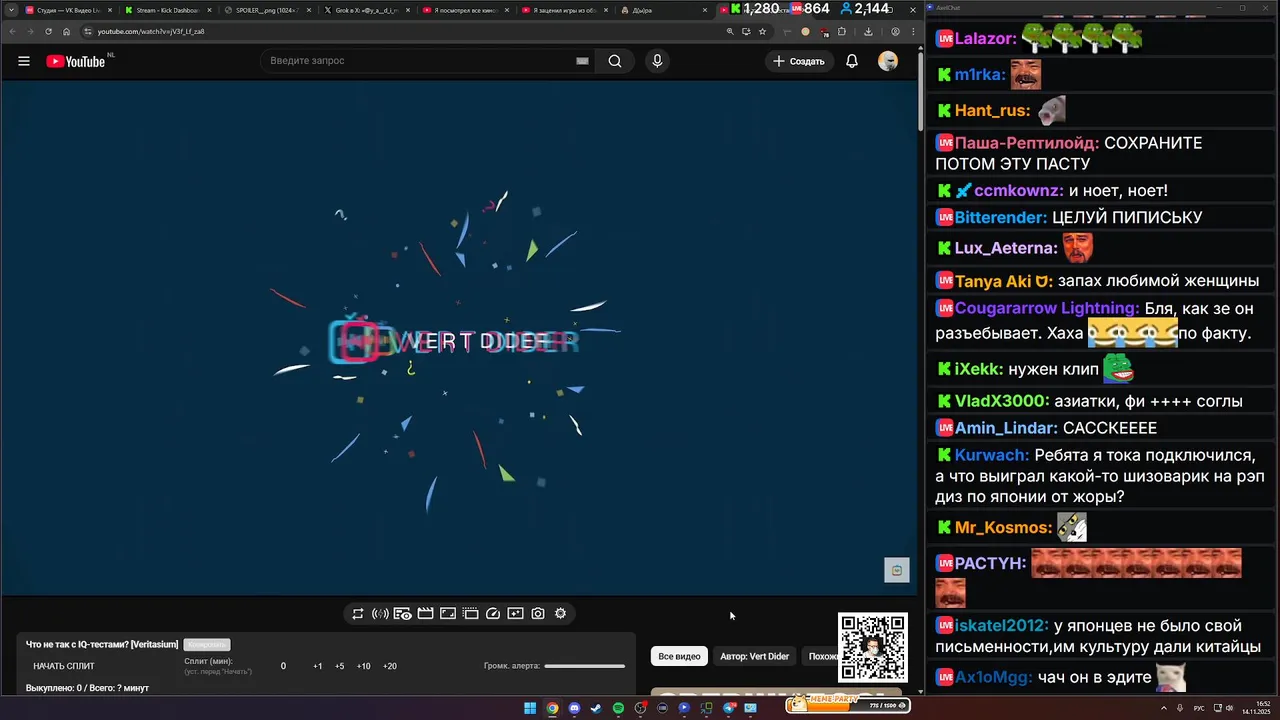Open browser downloads icon
The height and width of the screenshot is (720, 1280).
pyautogui.click(x=868, y=31)
